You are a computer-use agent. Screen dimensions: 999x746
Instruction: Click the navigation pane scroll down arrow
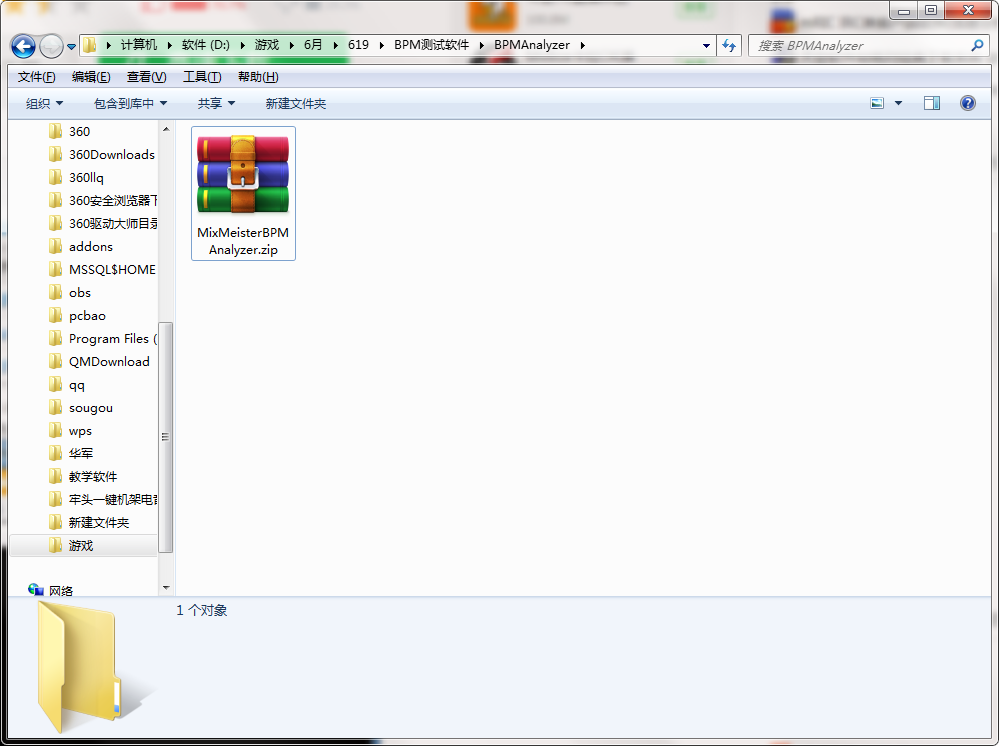click(x=166, y=587)
